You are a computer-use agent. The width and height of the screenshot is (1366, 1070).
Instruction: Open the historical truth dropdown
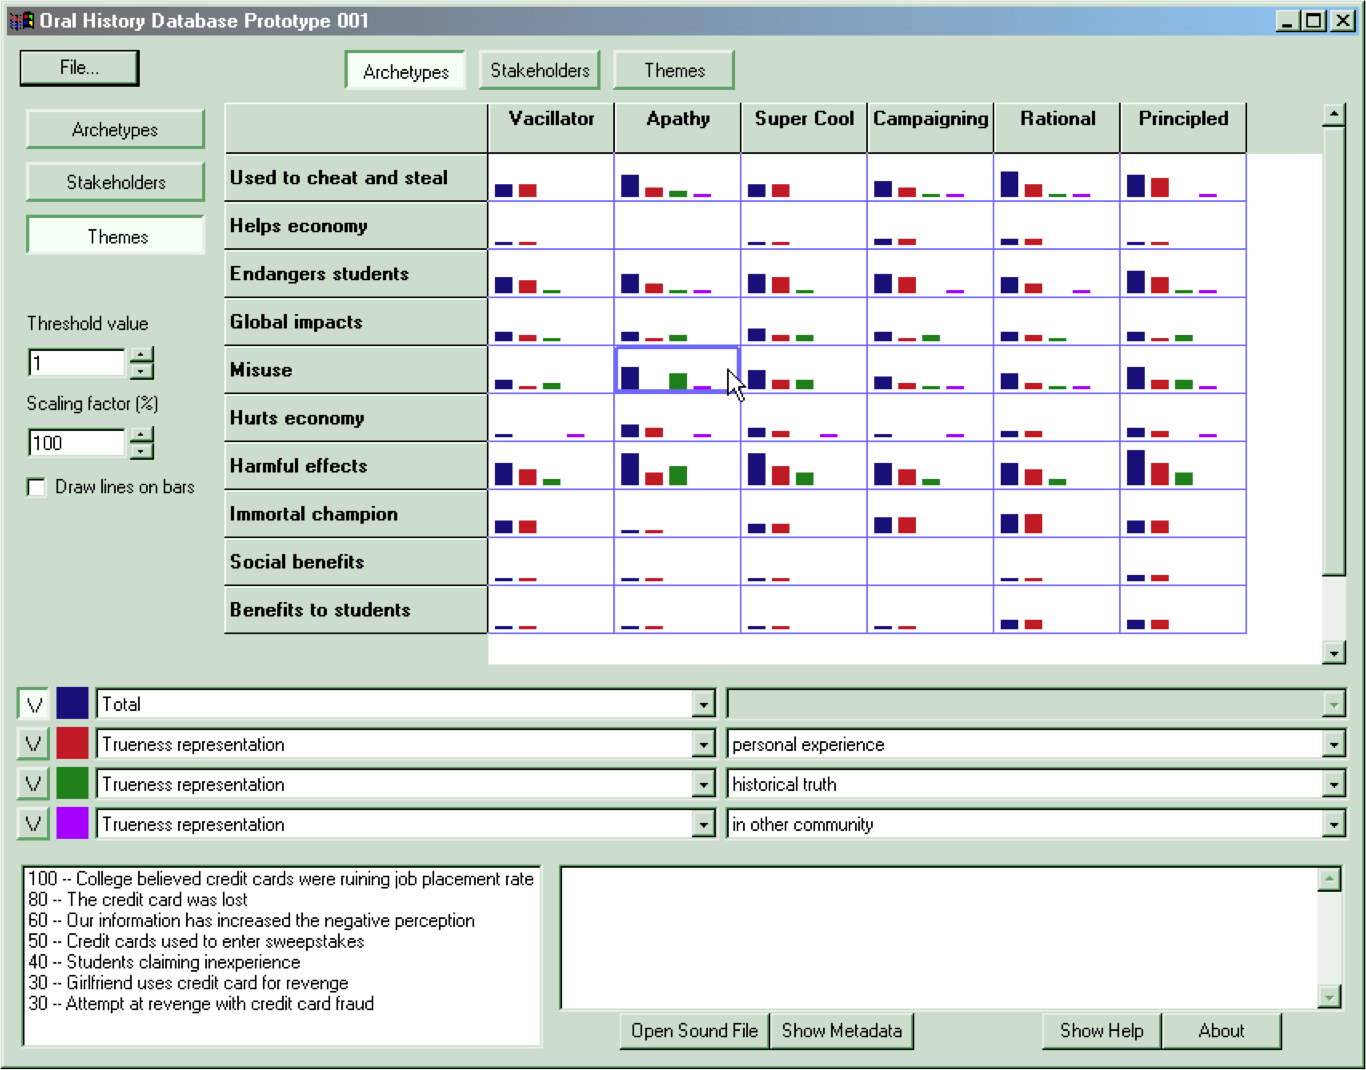pyautogui.click(x=1333, y=785)
